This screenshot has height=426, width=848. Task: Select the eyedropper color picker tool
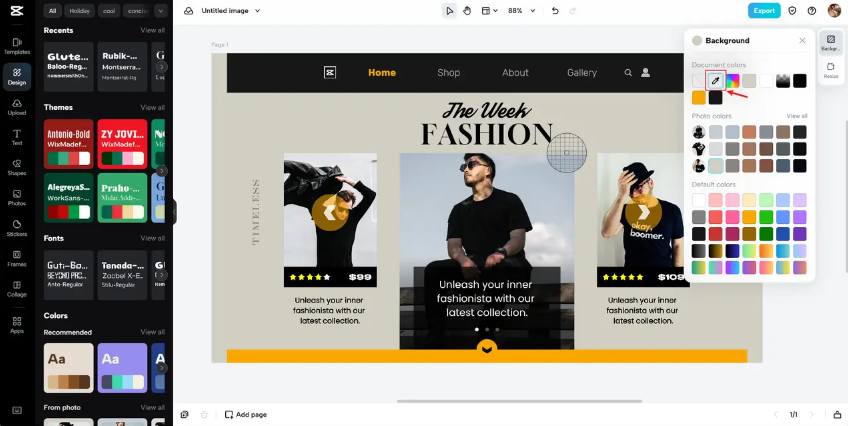pyautogui.click(x=716, y=81)
